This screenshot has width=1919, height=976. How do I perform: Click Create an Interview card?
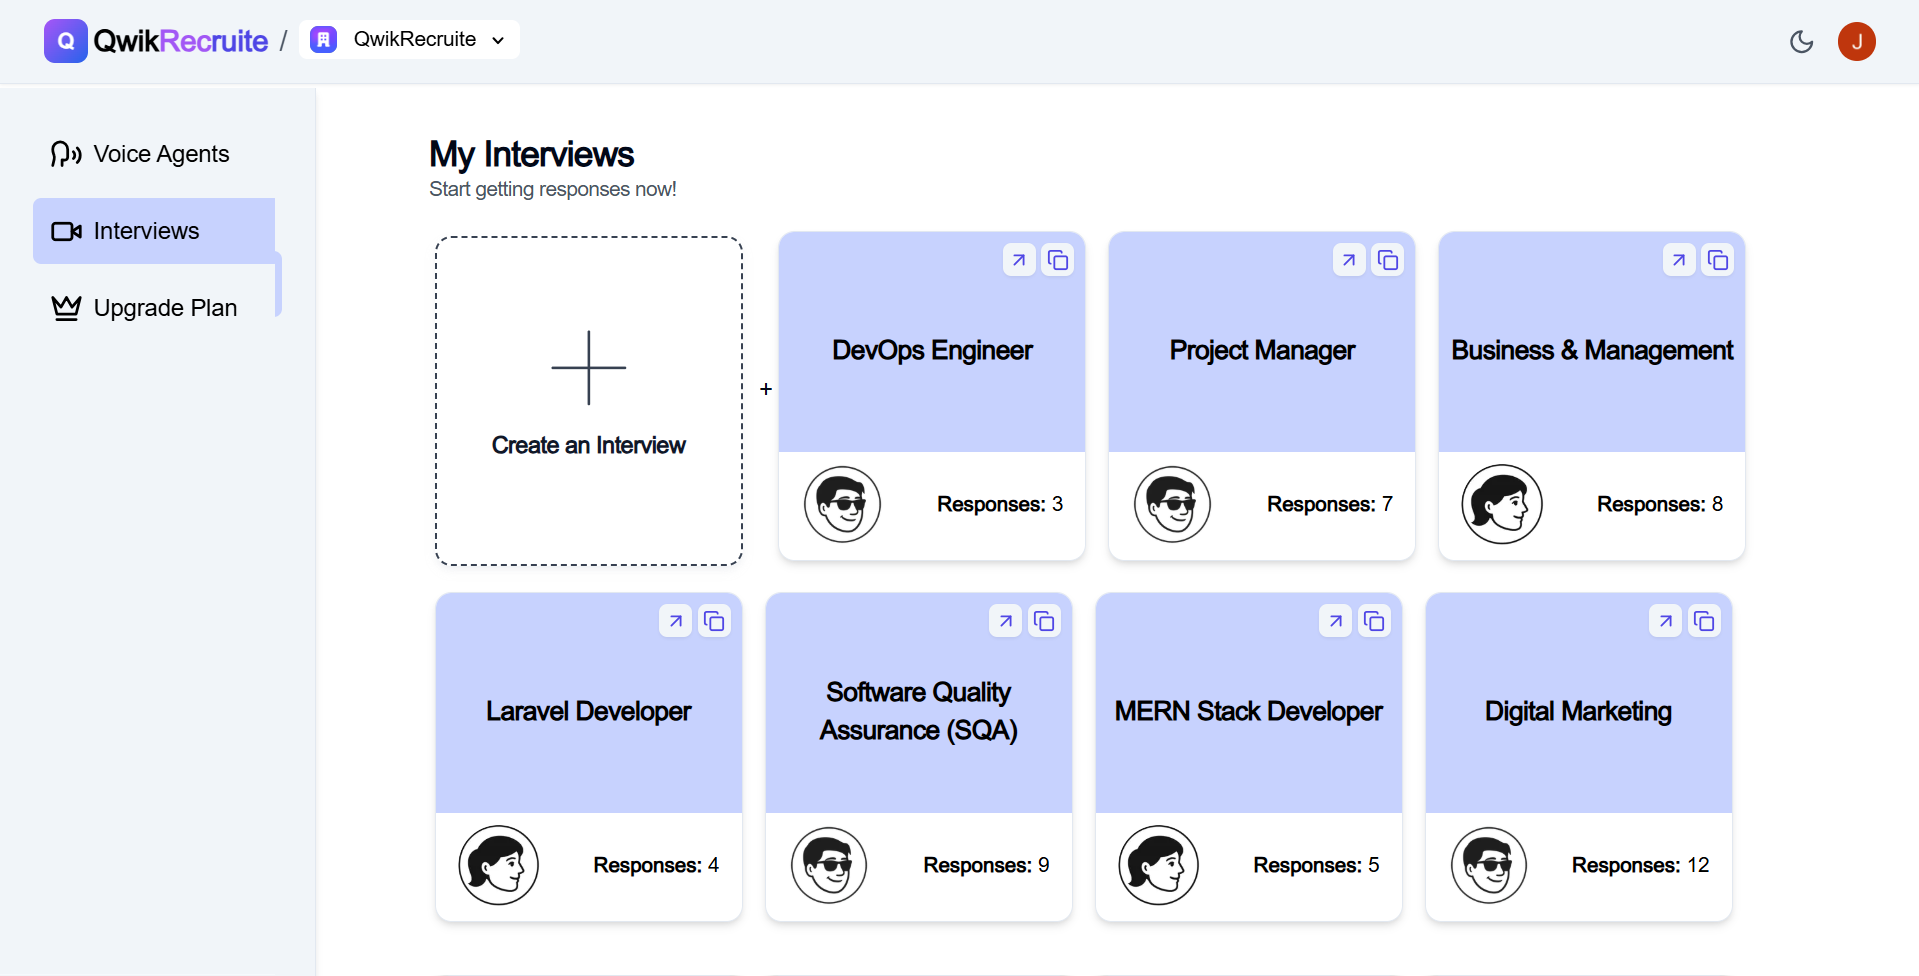[588, 401]
